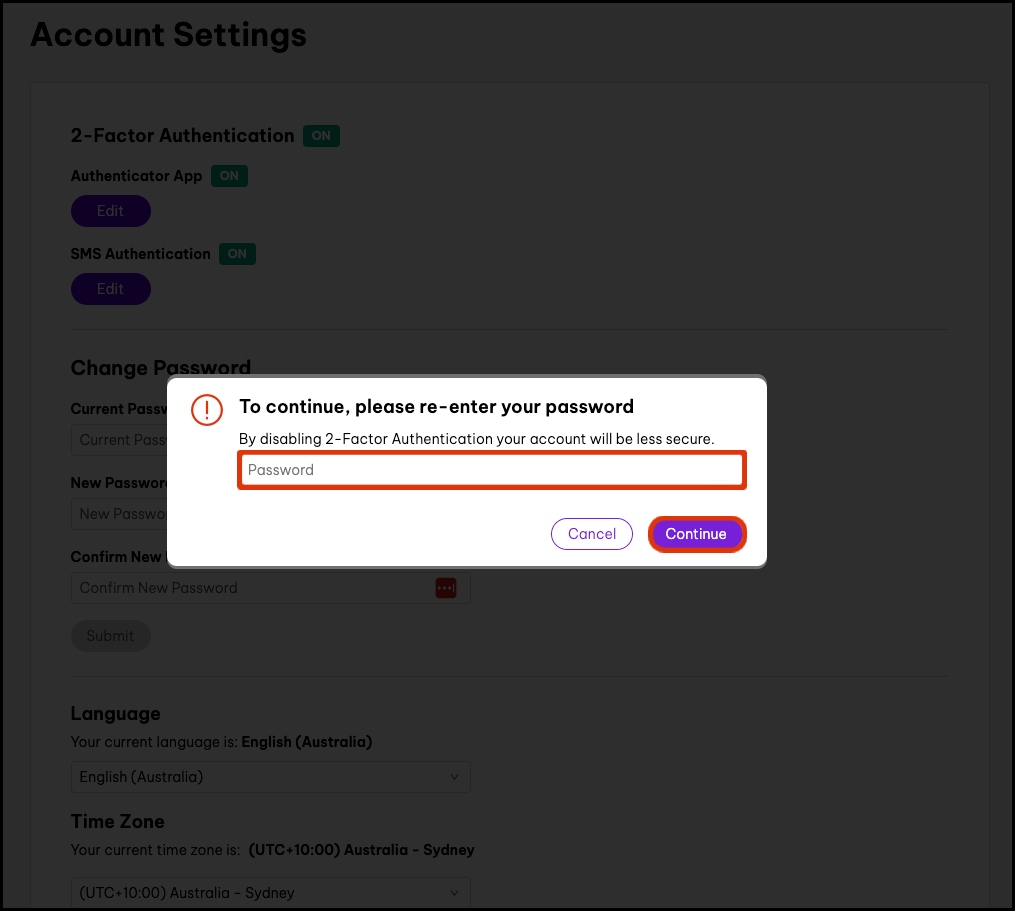
Task: Click the warning exclamation icon in the dialog
Action: pyautogui.click(x=206, y=410)
